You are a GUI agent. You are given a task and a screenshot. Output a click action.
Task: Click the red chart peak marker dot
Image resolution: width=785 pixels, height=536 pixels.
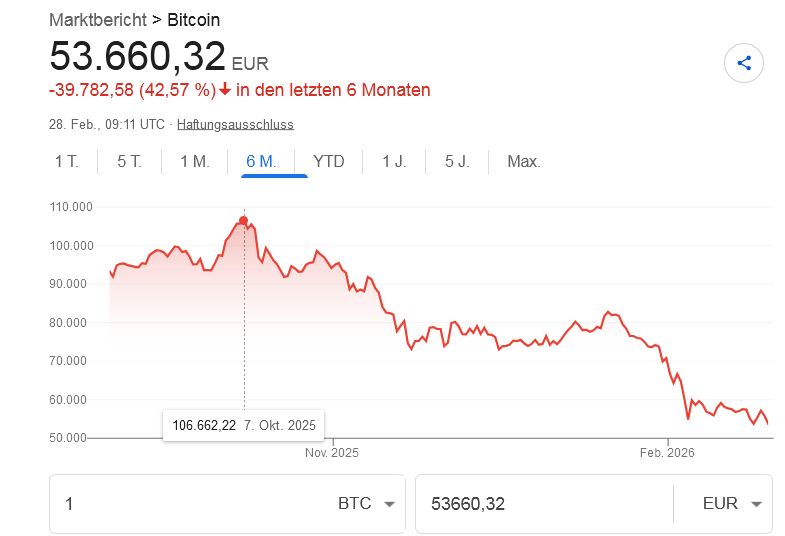click(x=243, y=221)
